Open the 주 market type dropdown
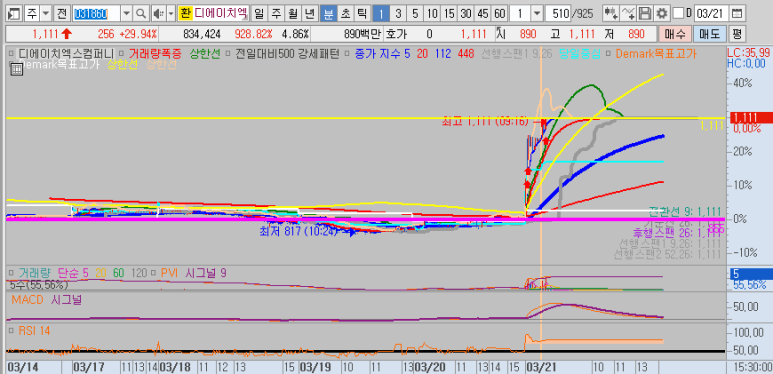This screenshot has width=773, height=374. point(45,13)
